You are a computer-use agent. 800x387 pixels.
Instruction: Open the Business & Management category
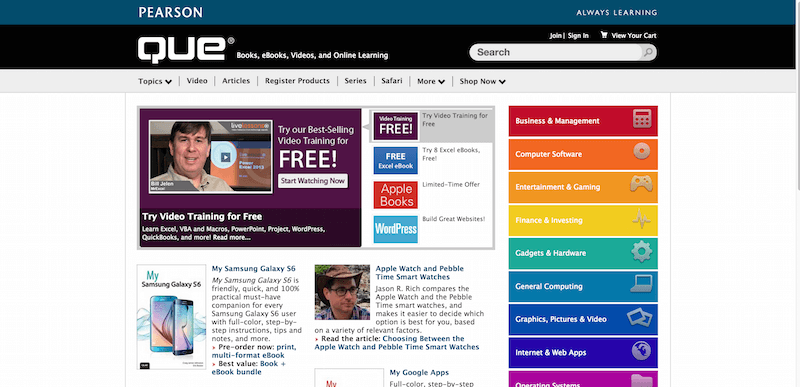point(583,121)
